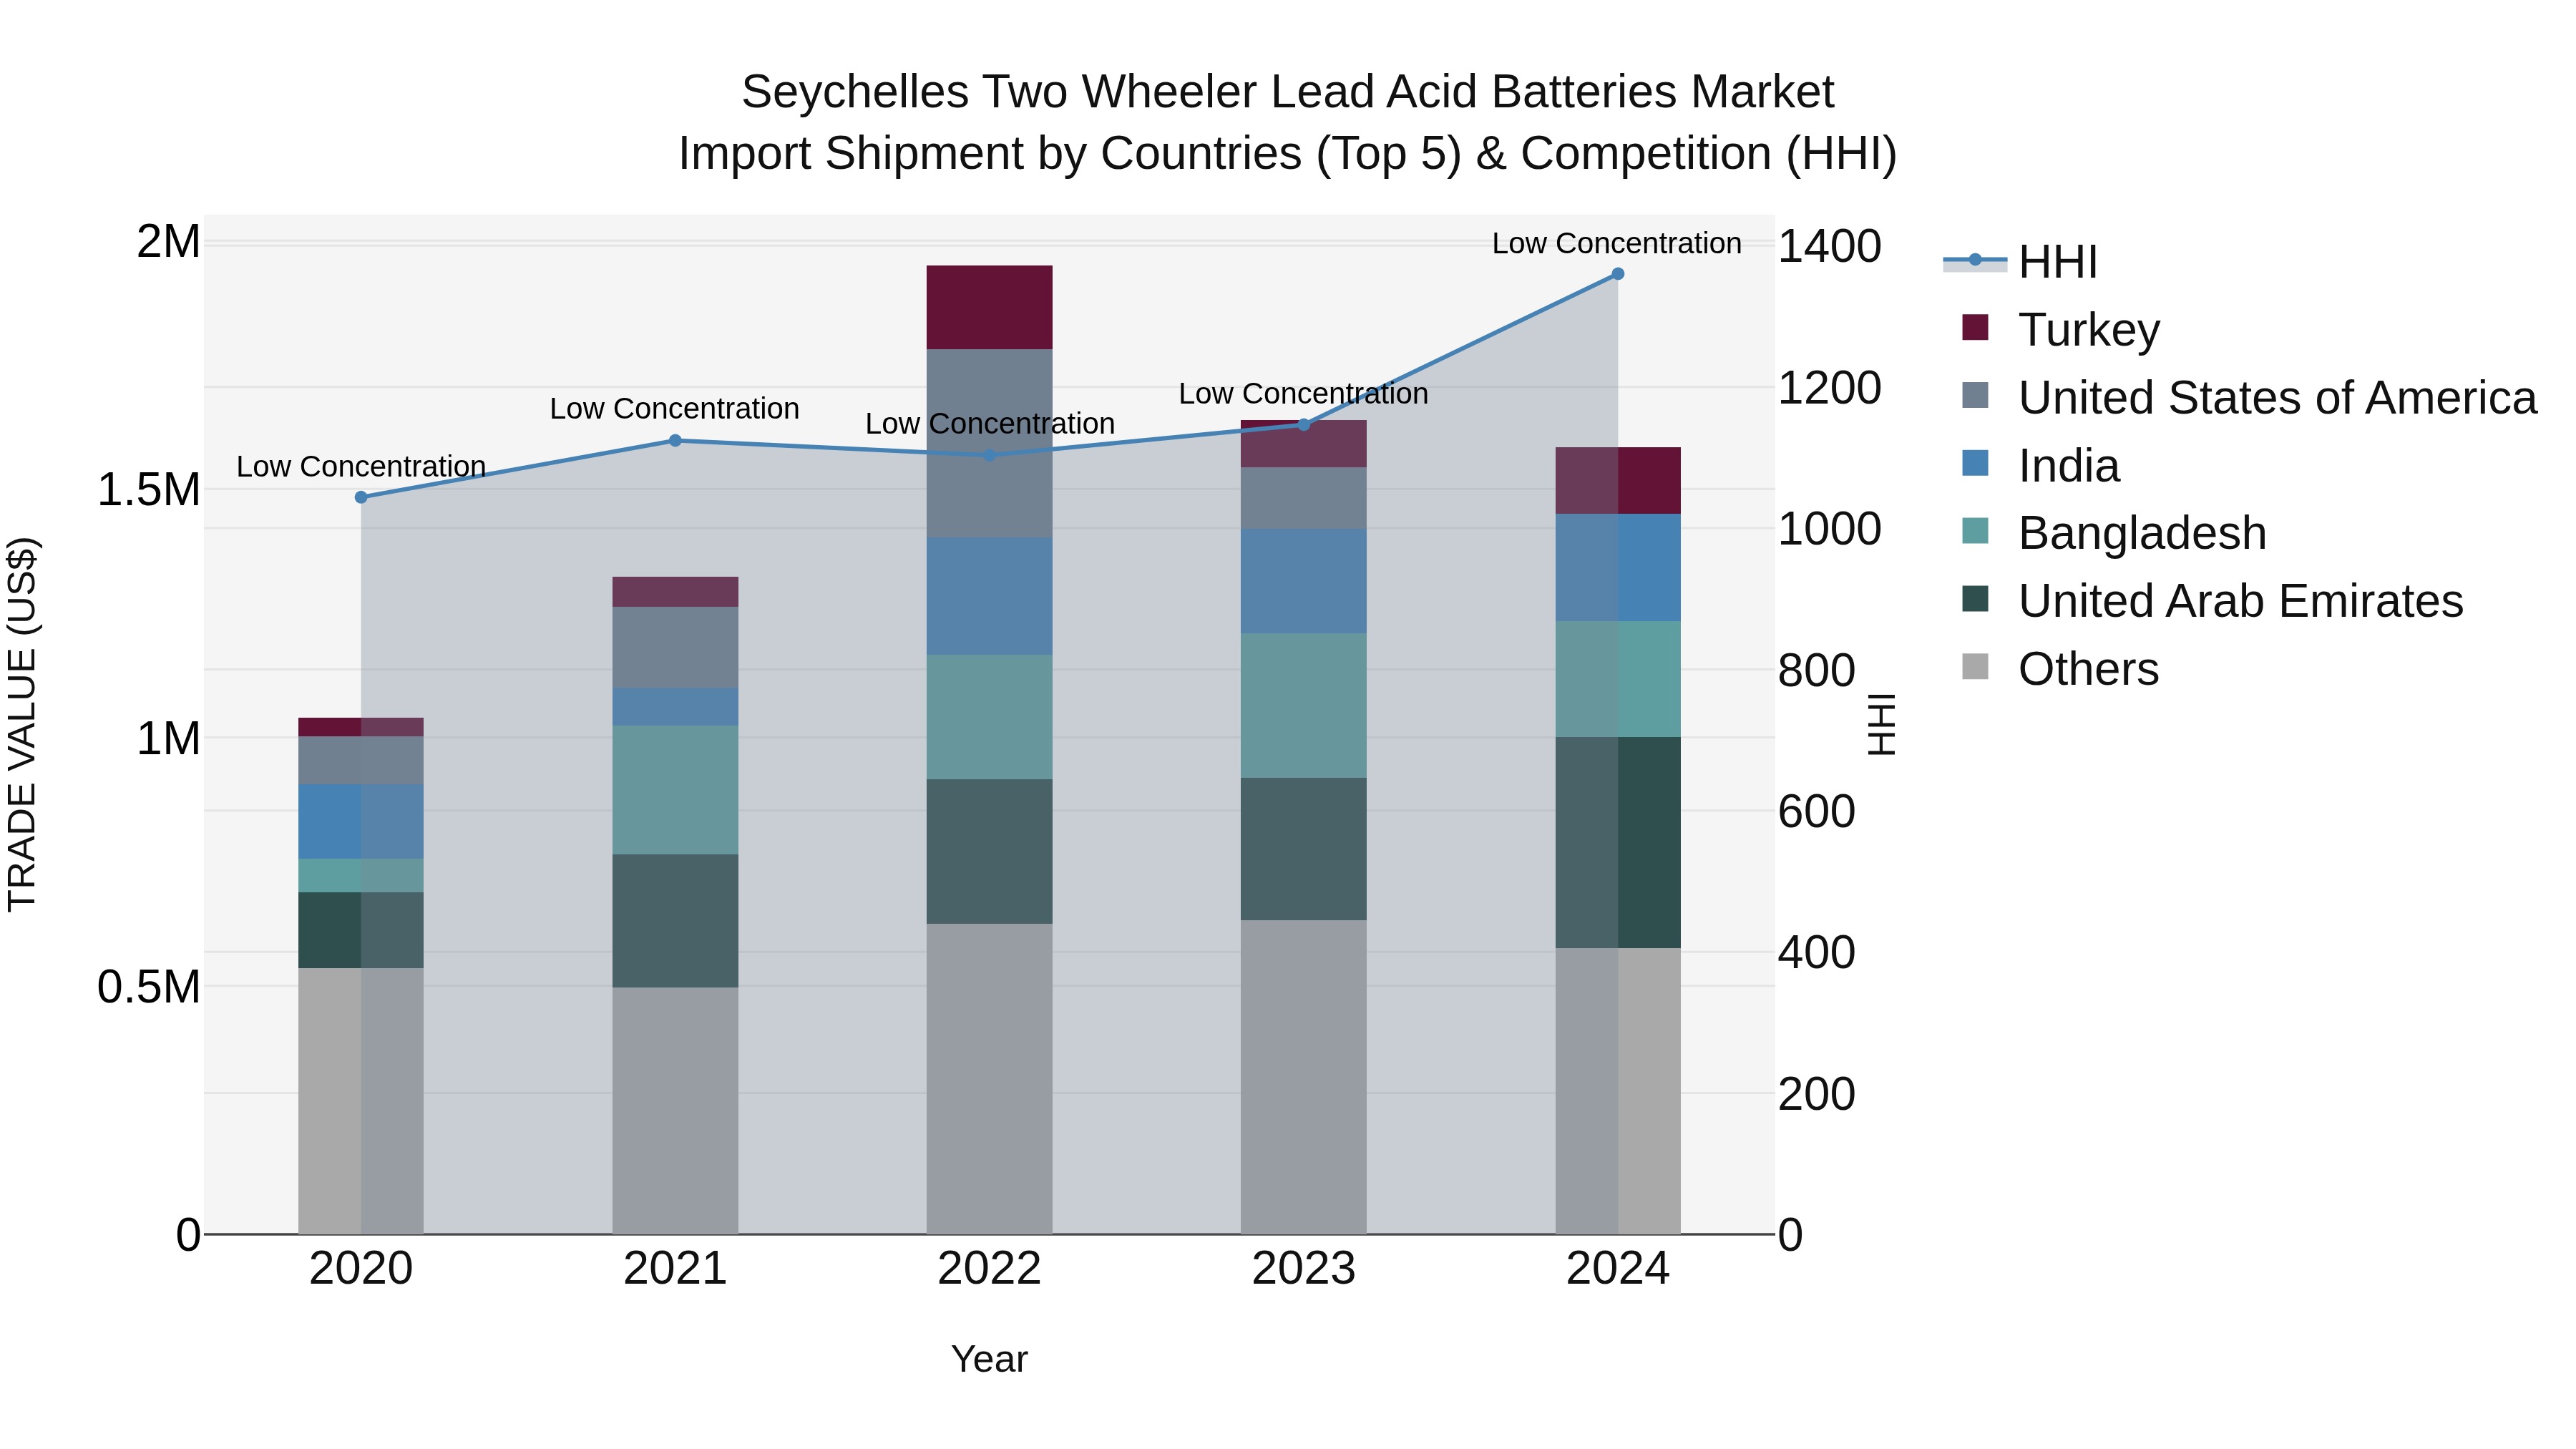This screenshot has height=1449, width=2576.
Task: Click the subtitle 'Import Shipment by Countries (Top 5) & Competition (HHI)'
Action: pos(1288,154)
